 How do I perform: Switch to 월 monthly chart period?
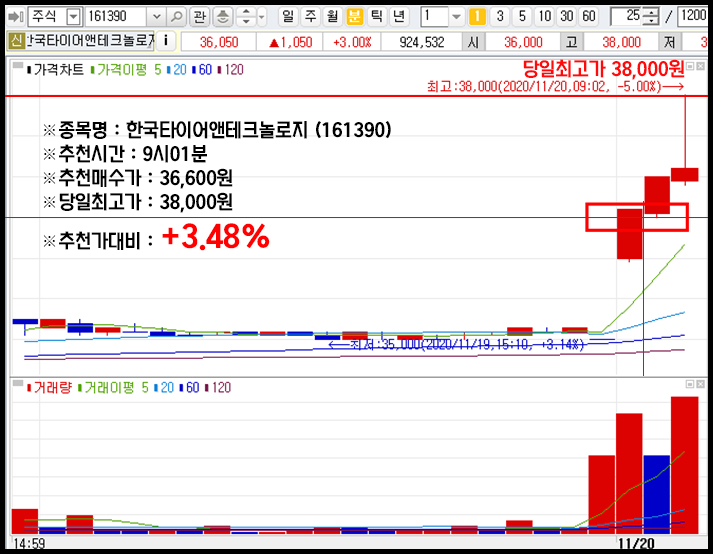332,17
